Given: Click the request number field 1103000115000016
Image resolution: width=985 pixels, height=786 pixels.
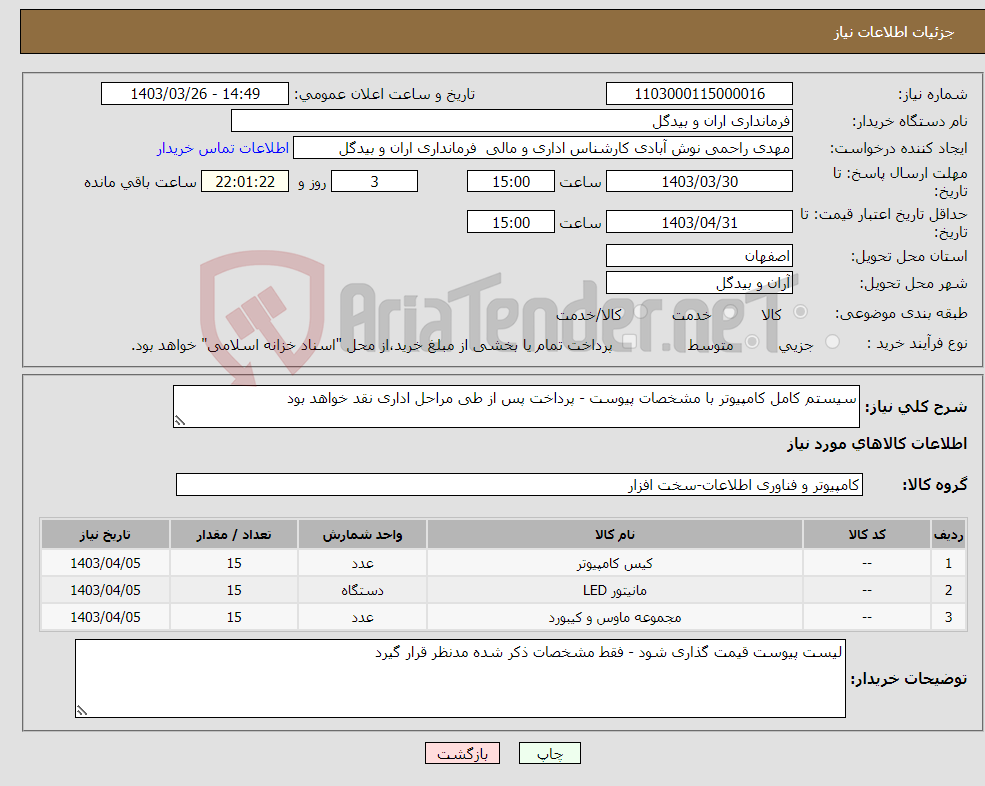Looking at the screenshot, I should [699, 94].
